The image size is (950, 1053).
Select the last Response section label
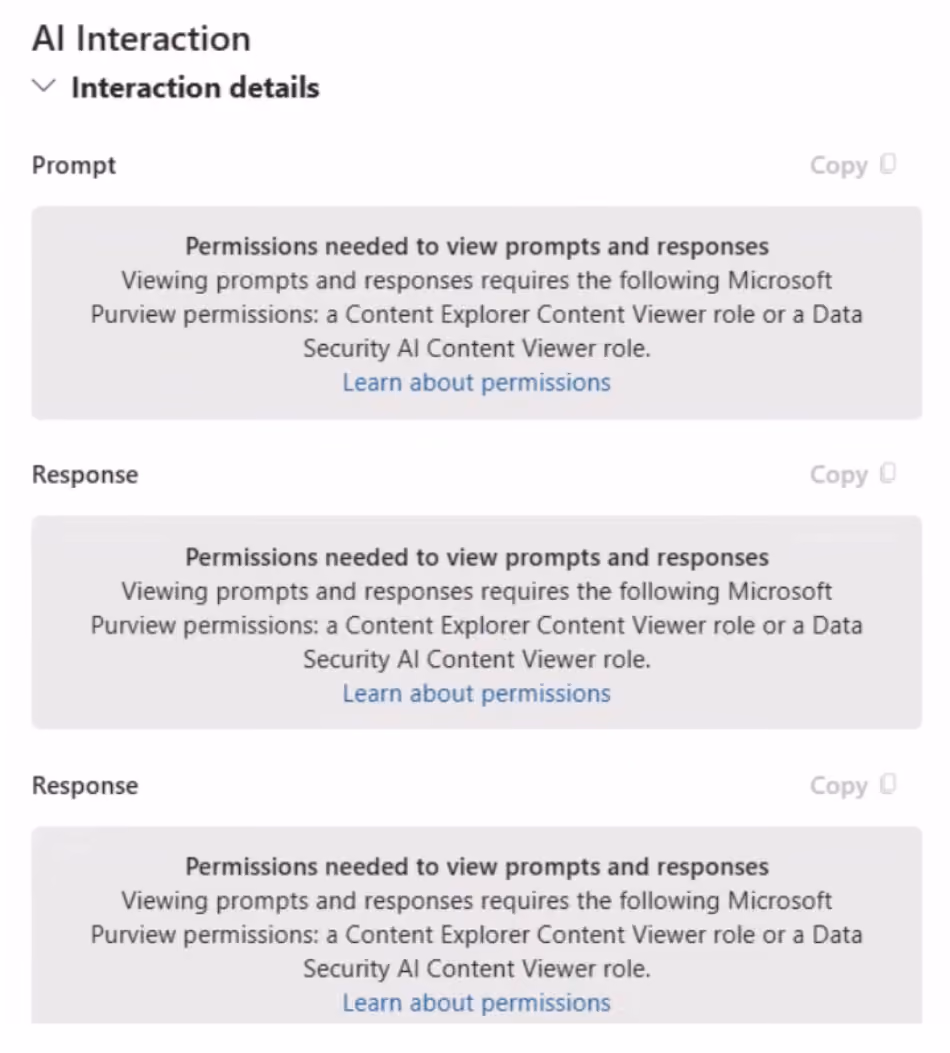[85, 785]
